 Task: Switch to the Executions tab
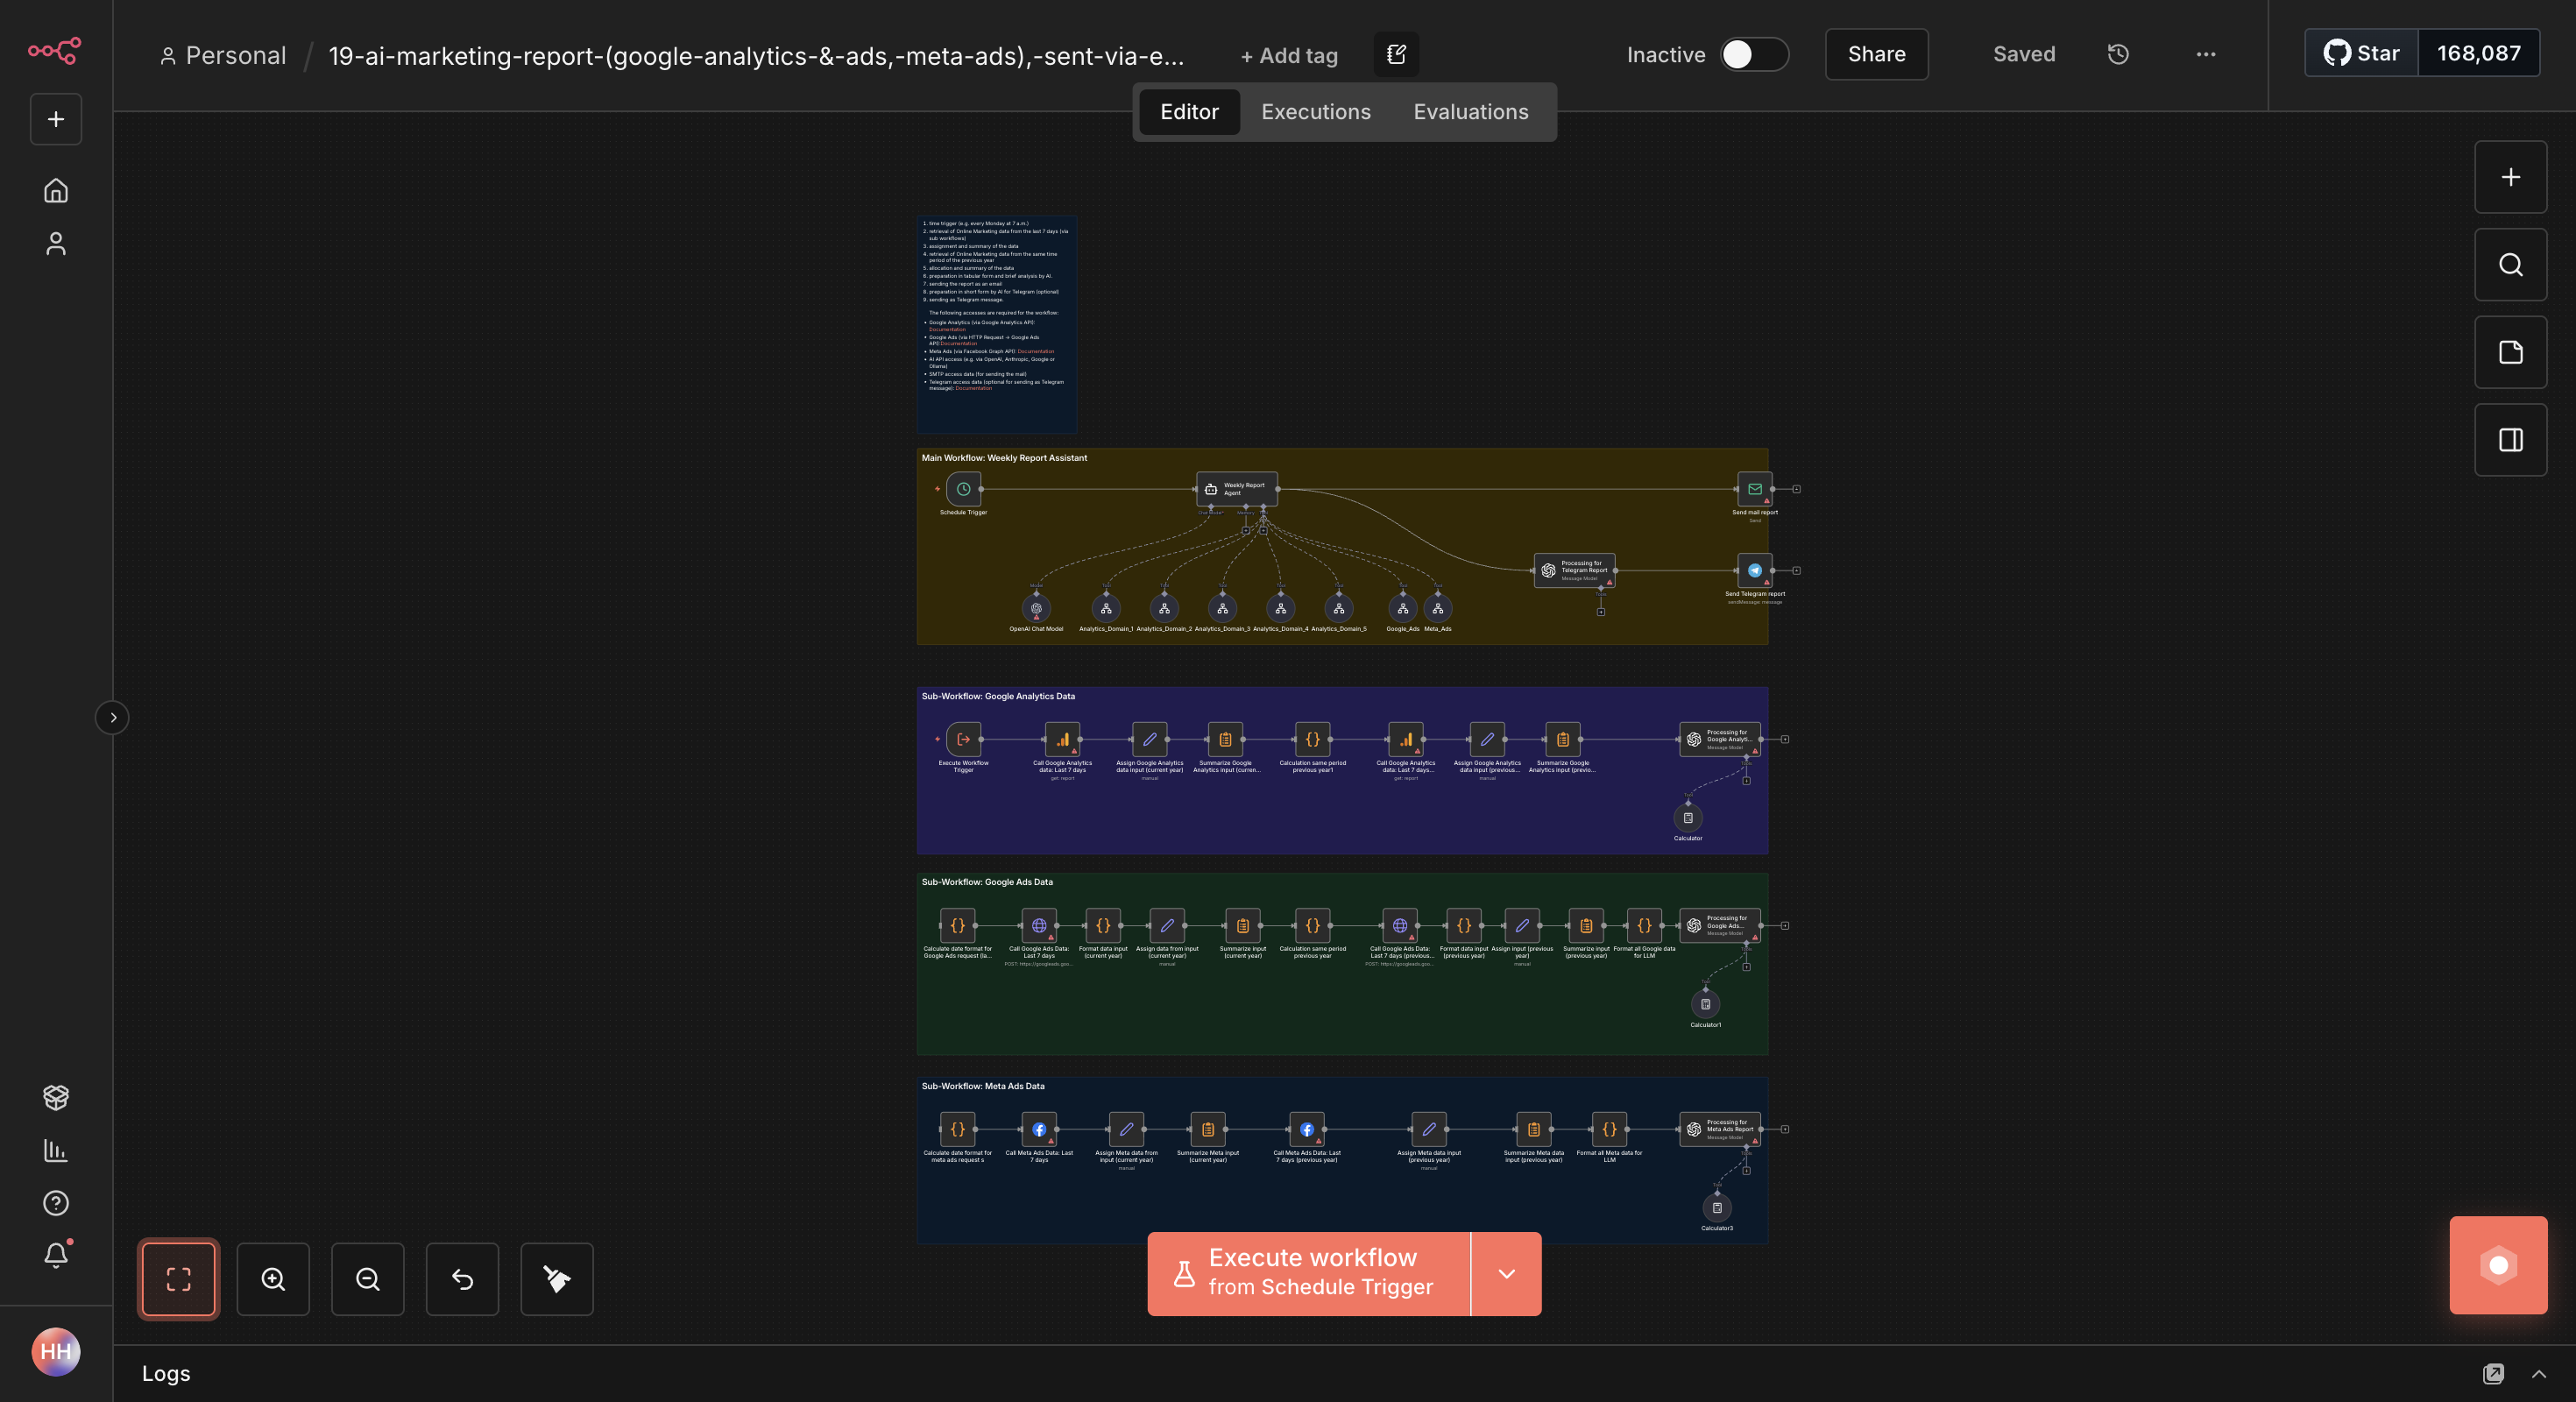click(1315, 112)
